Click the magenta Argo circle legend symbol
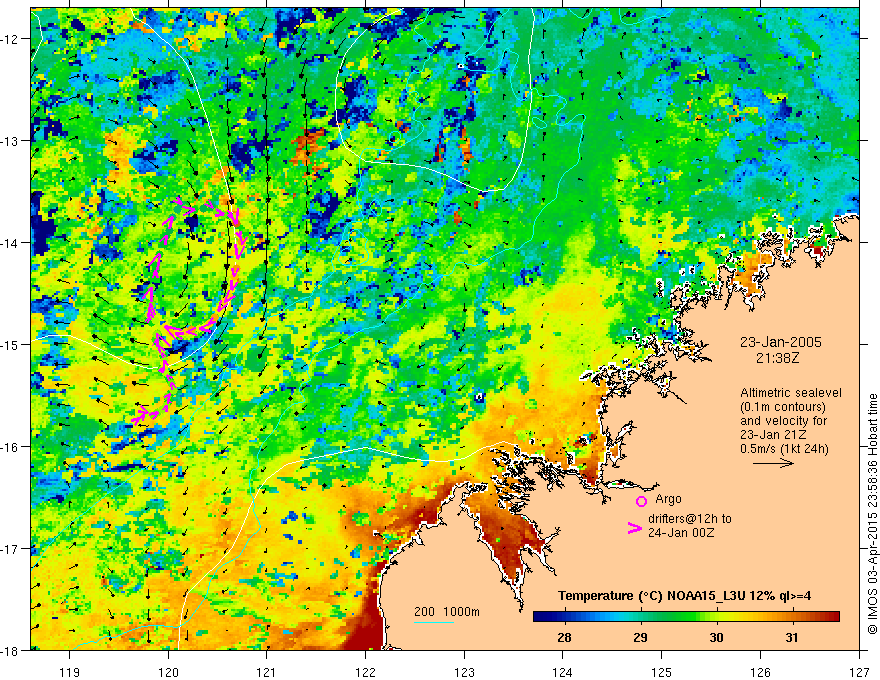This screenshot has height=680, width=880. point(641,501)
